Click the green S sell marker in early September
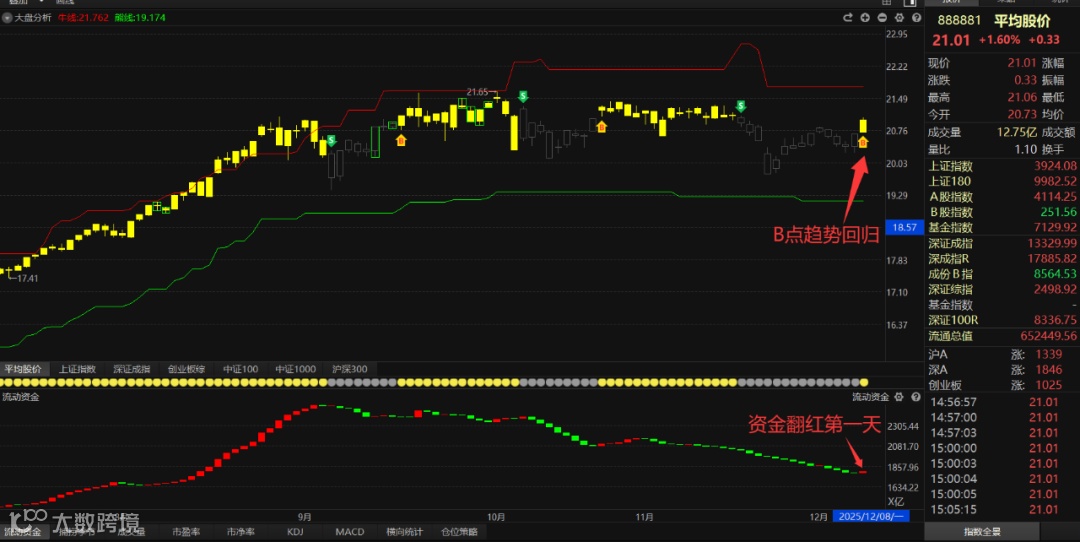Viewport: 1080px width, 542px height. click(x=331, y=140)
